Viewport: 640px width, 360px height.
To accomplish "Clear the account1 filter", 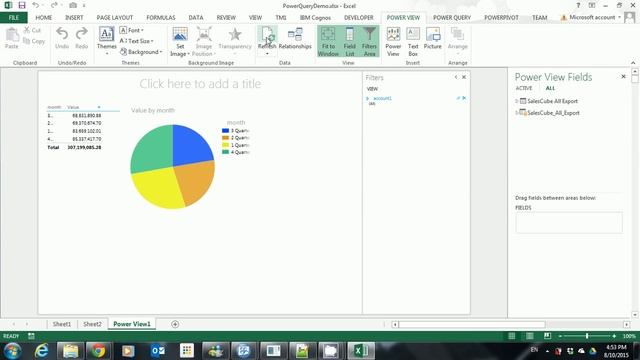I will [458, 98].
